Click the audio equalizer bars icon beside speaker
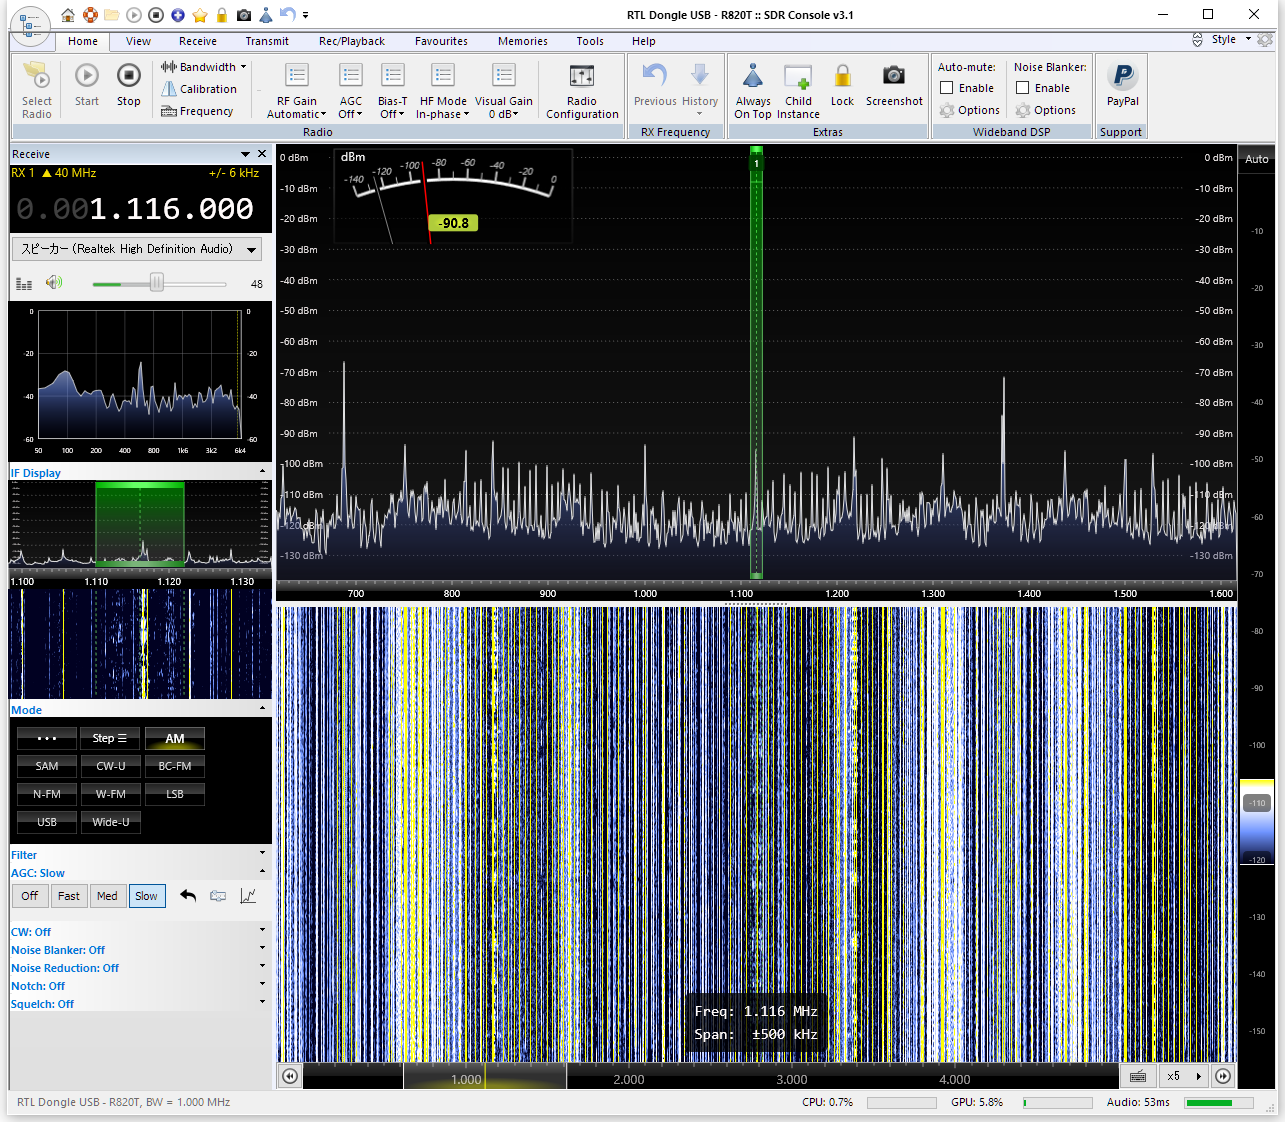 click(x=24, y=284)
